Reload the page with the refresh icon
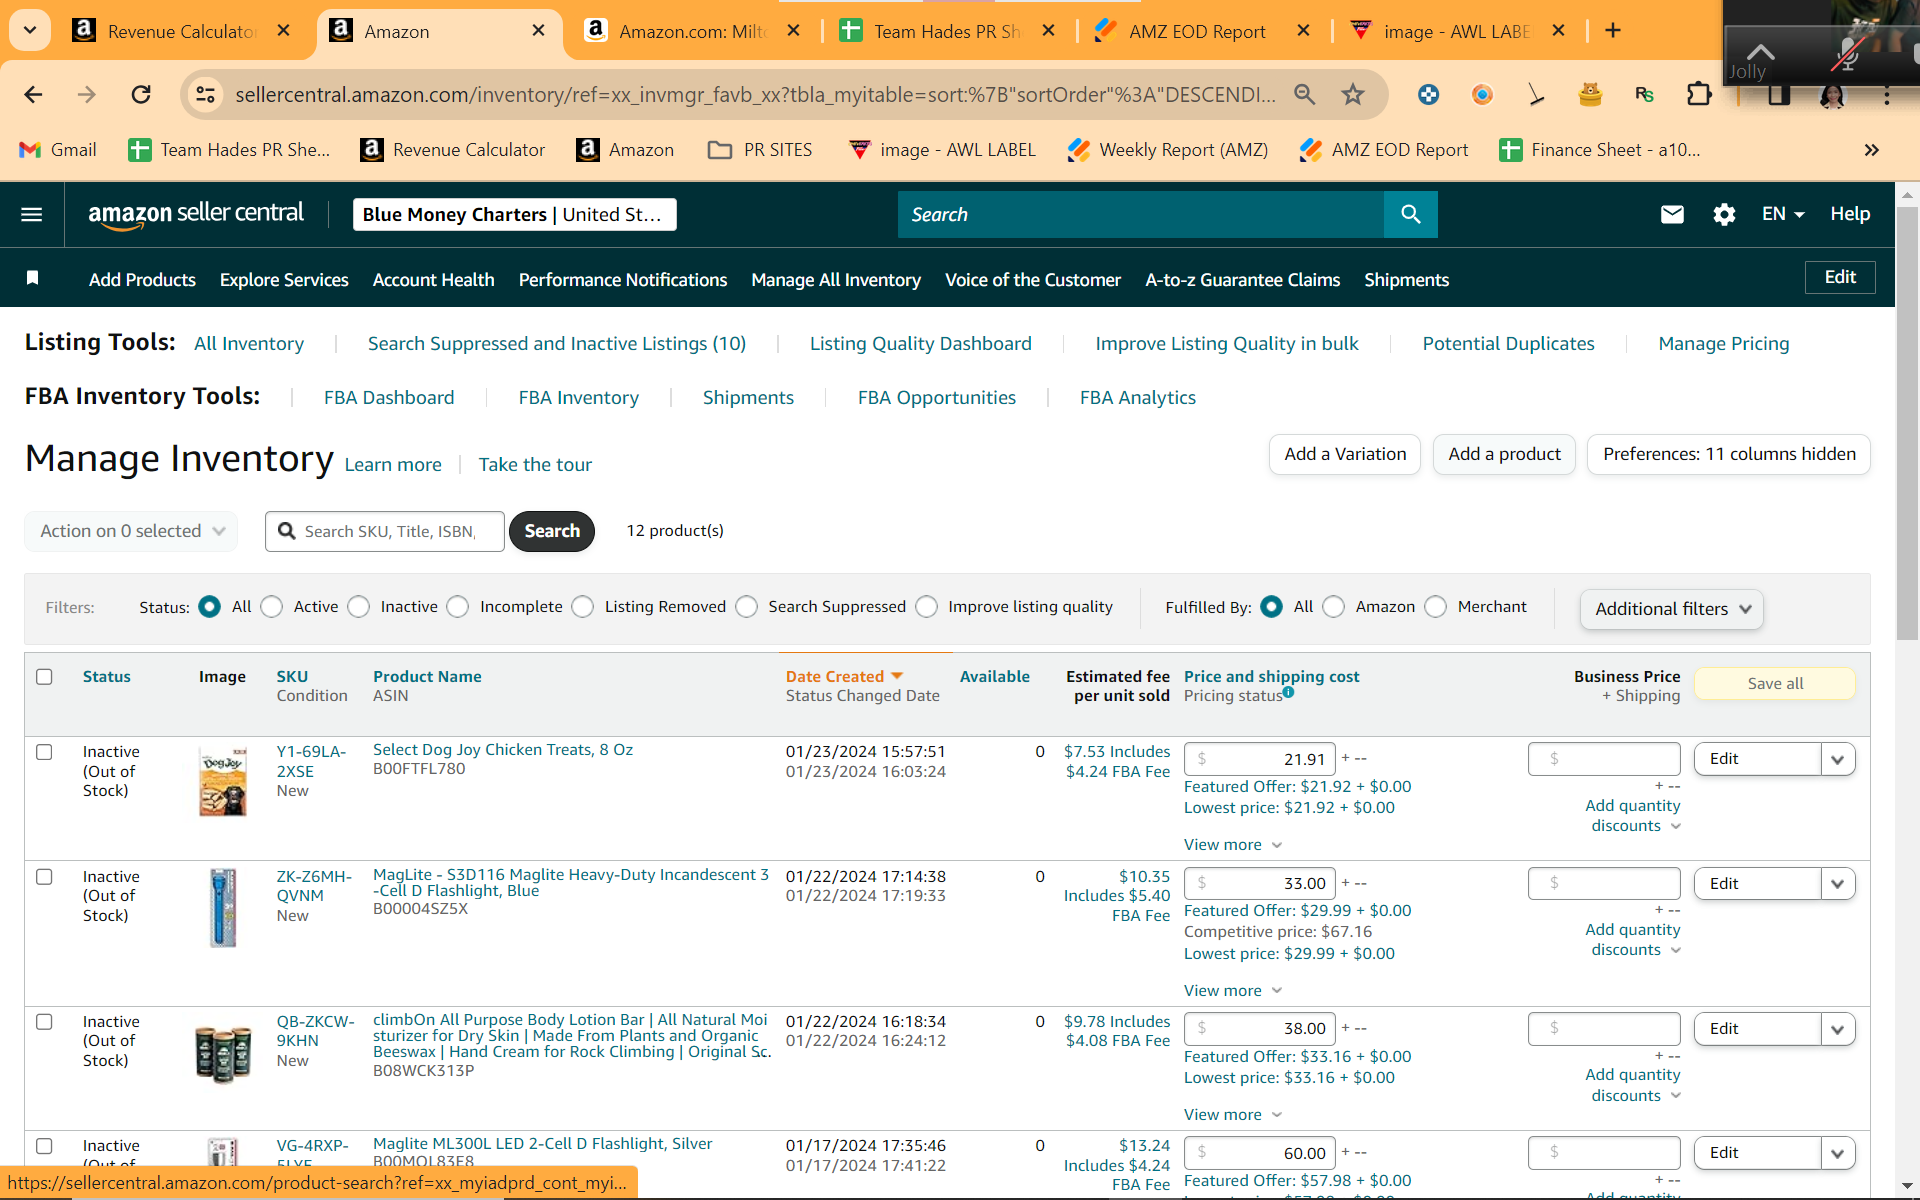The width and height of the screenshot is (1920, 1200). (141, 94)
